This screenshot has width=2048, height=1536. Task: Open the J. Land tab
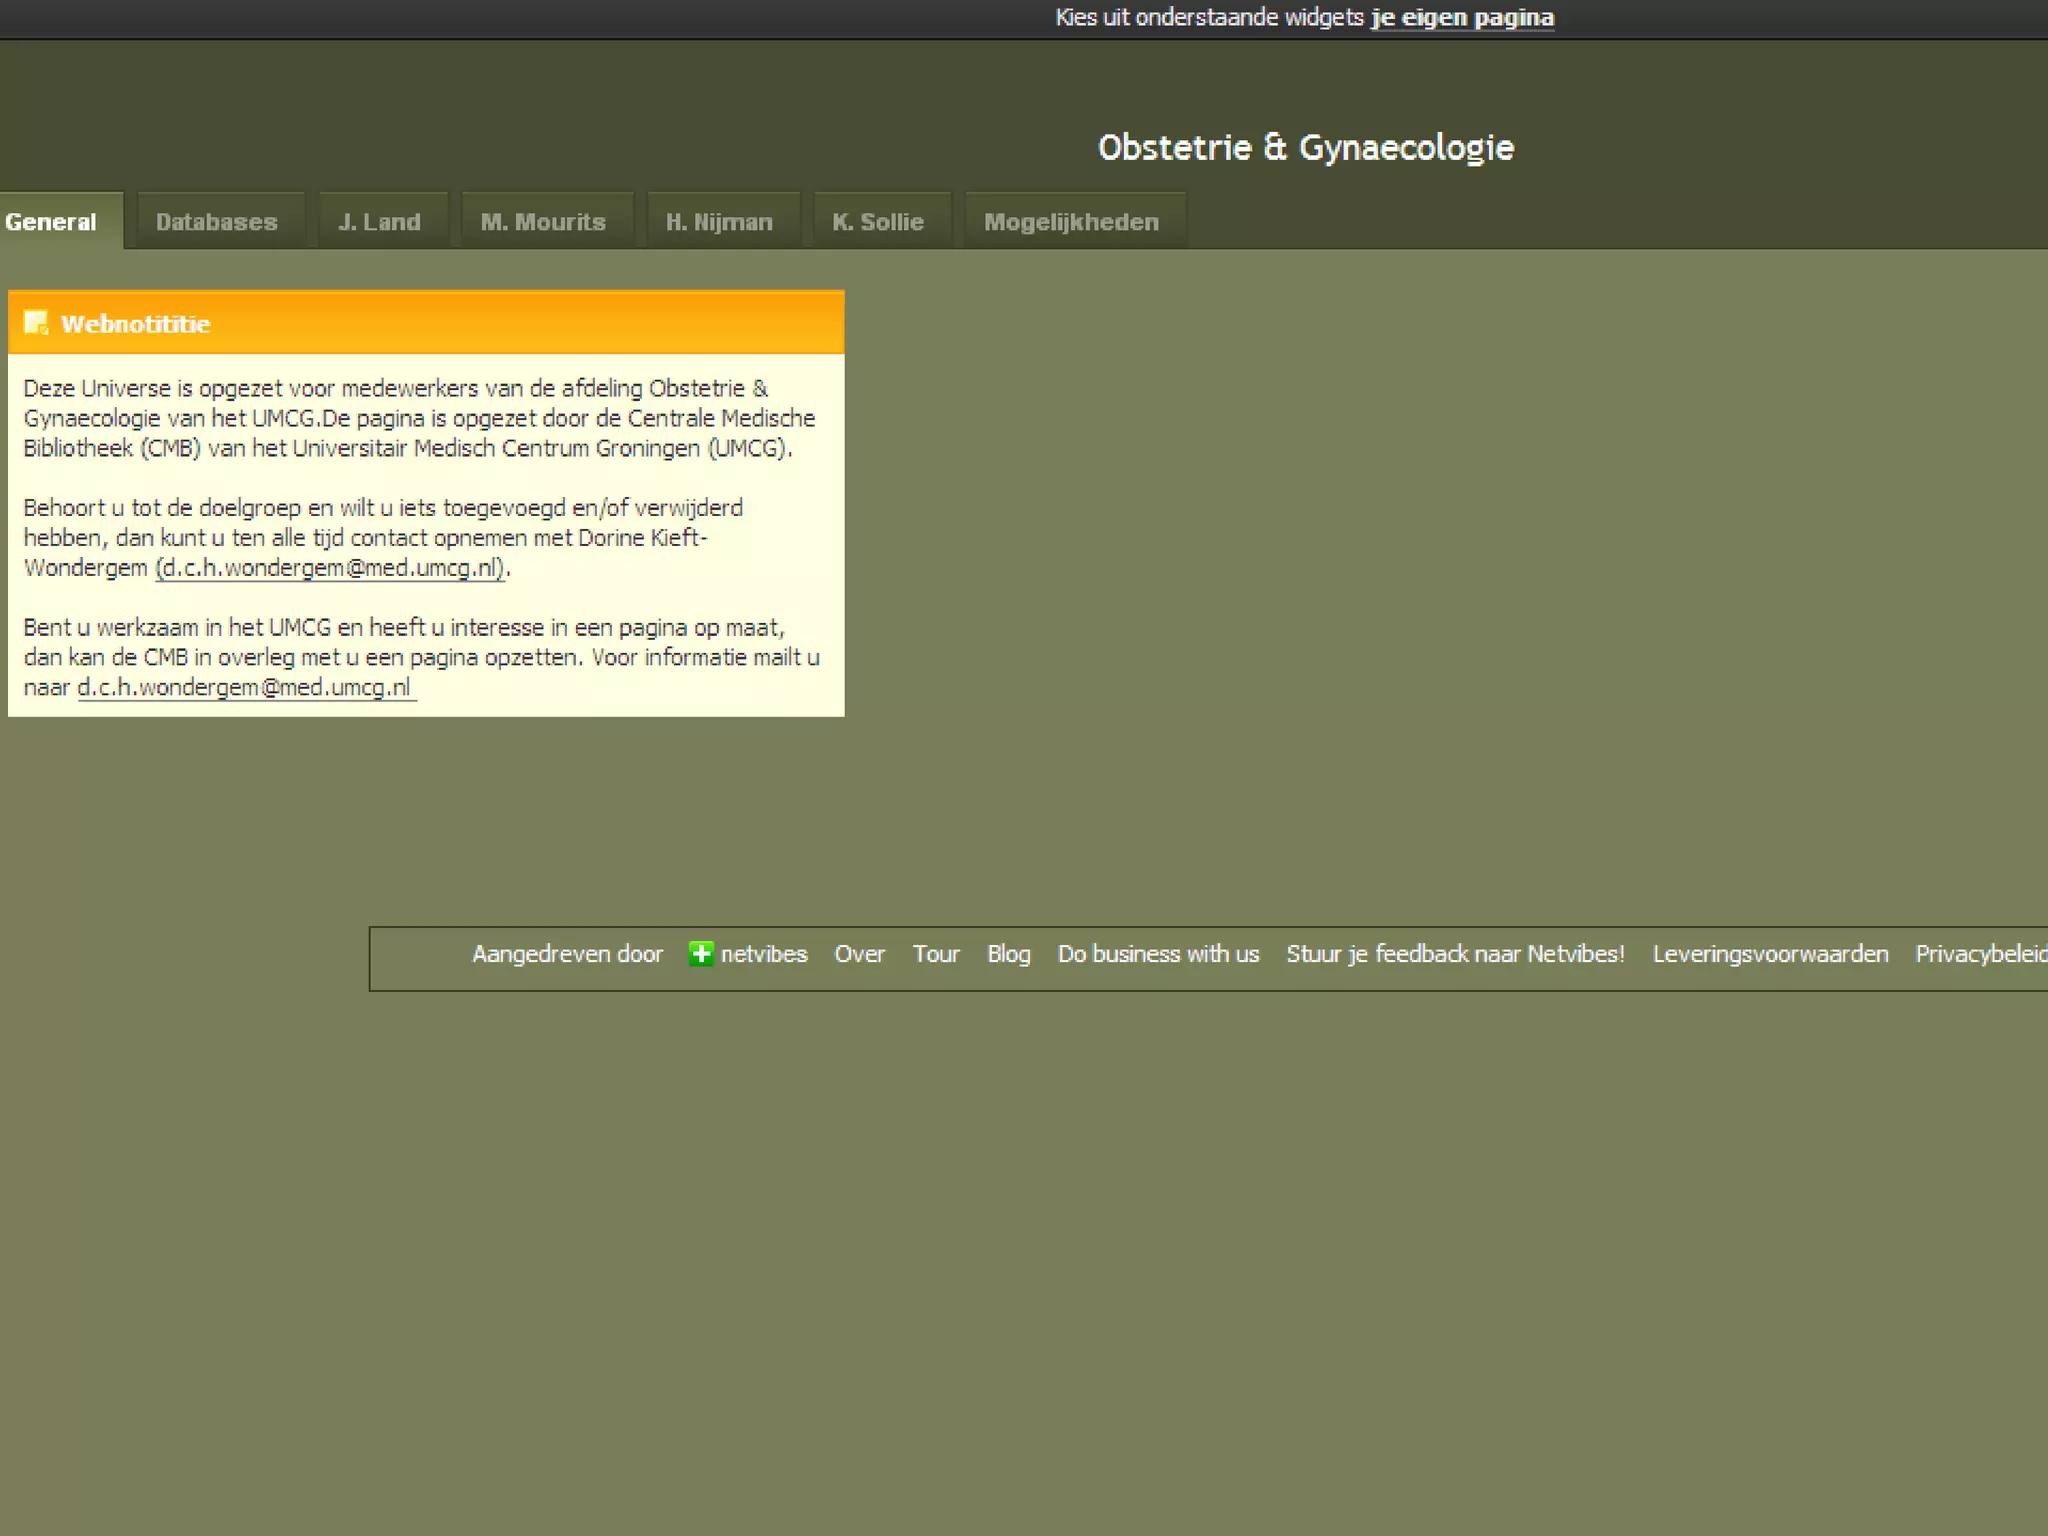[379, 222]
